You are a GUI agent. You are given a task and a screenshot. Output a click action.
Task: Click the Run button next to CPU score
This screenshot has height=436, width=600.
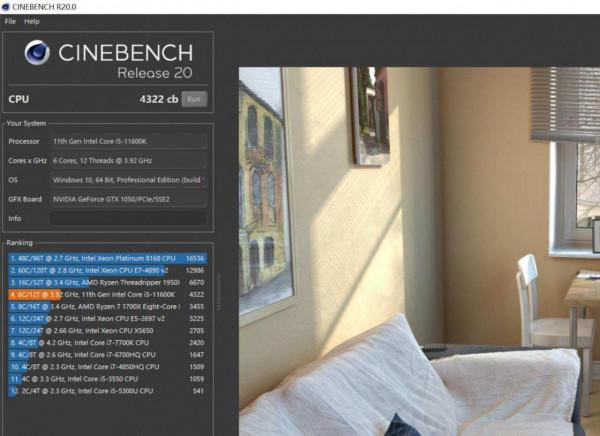(194, 99)
